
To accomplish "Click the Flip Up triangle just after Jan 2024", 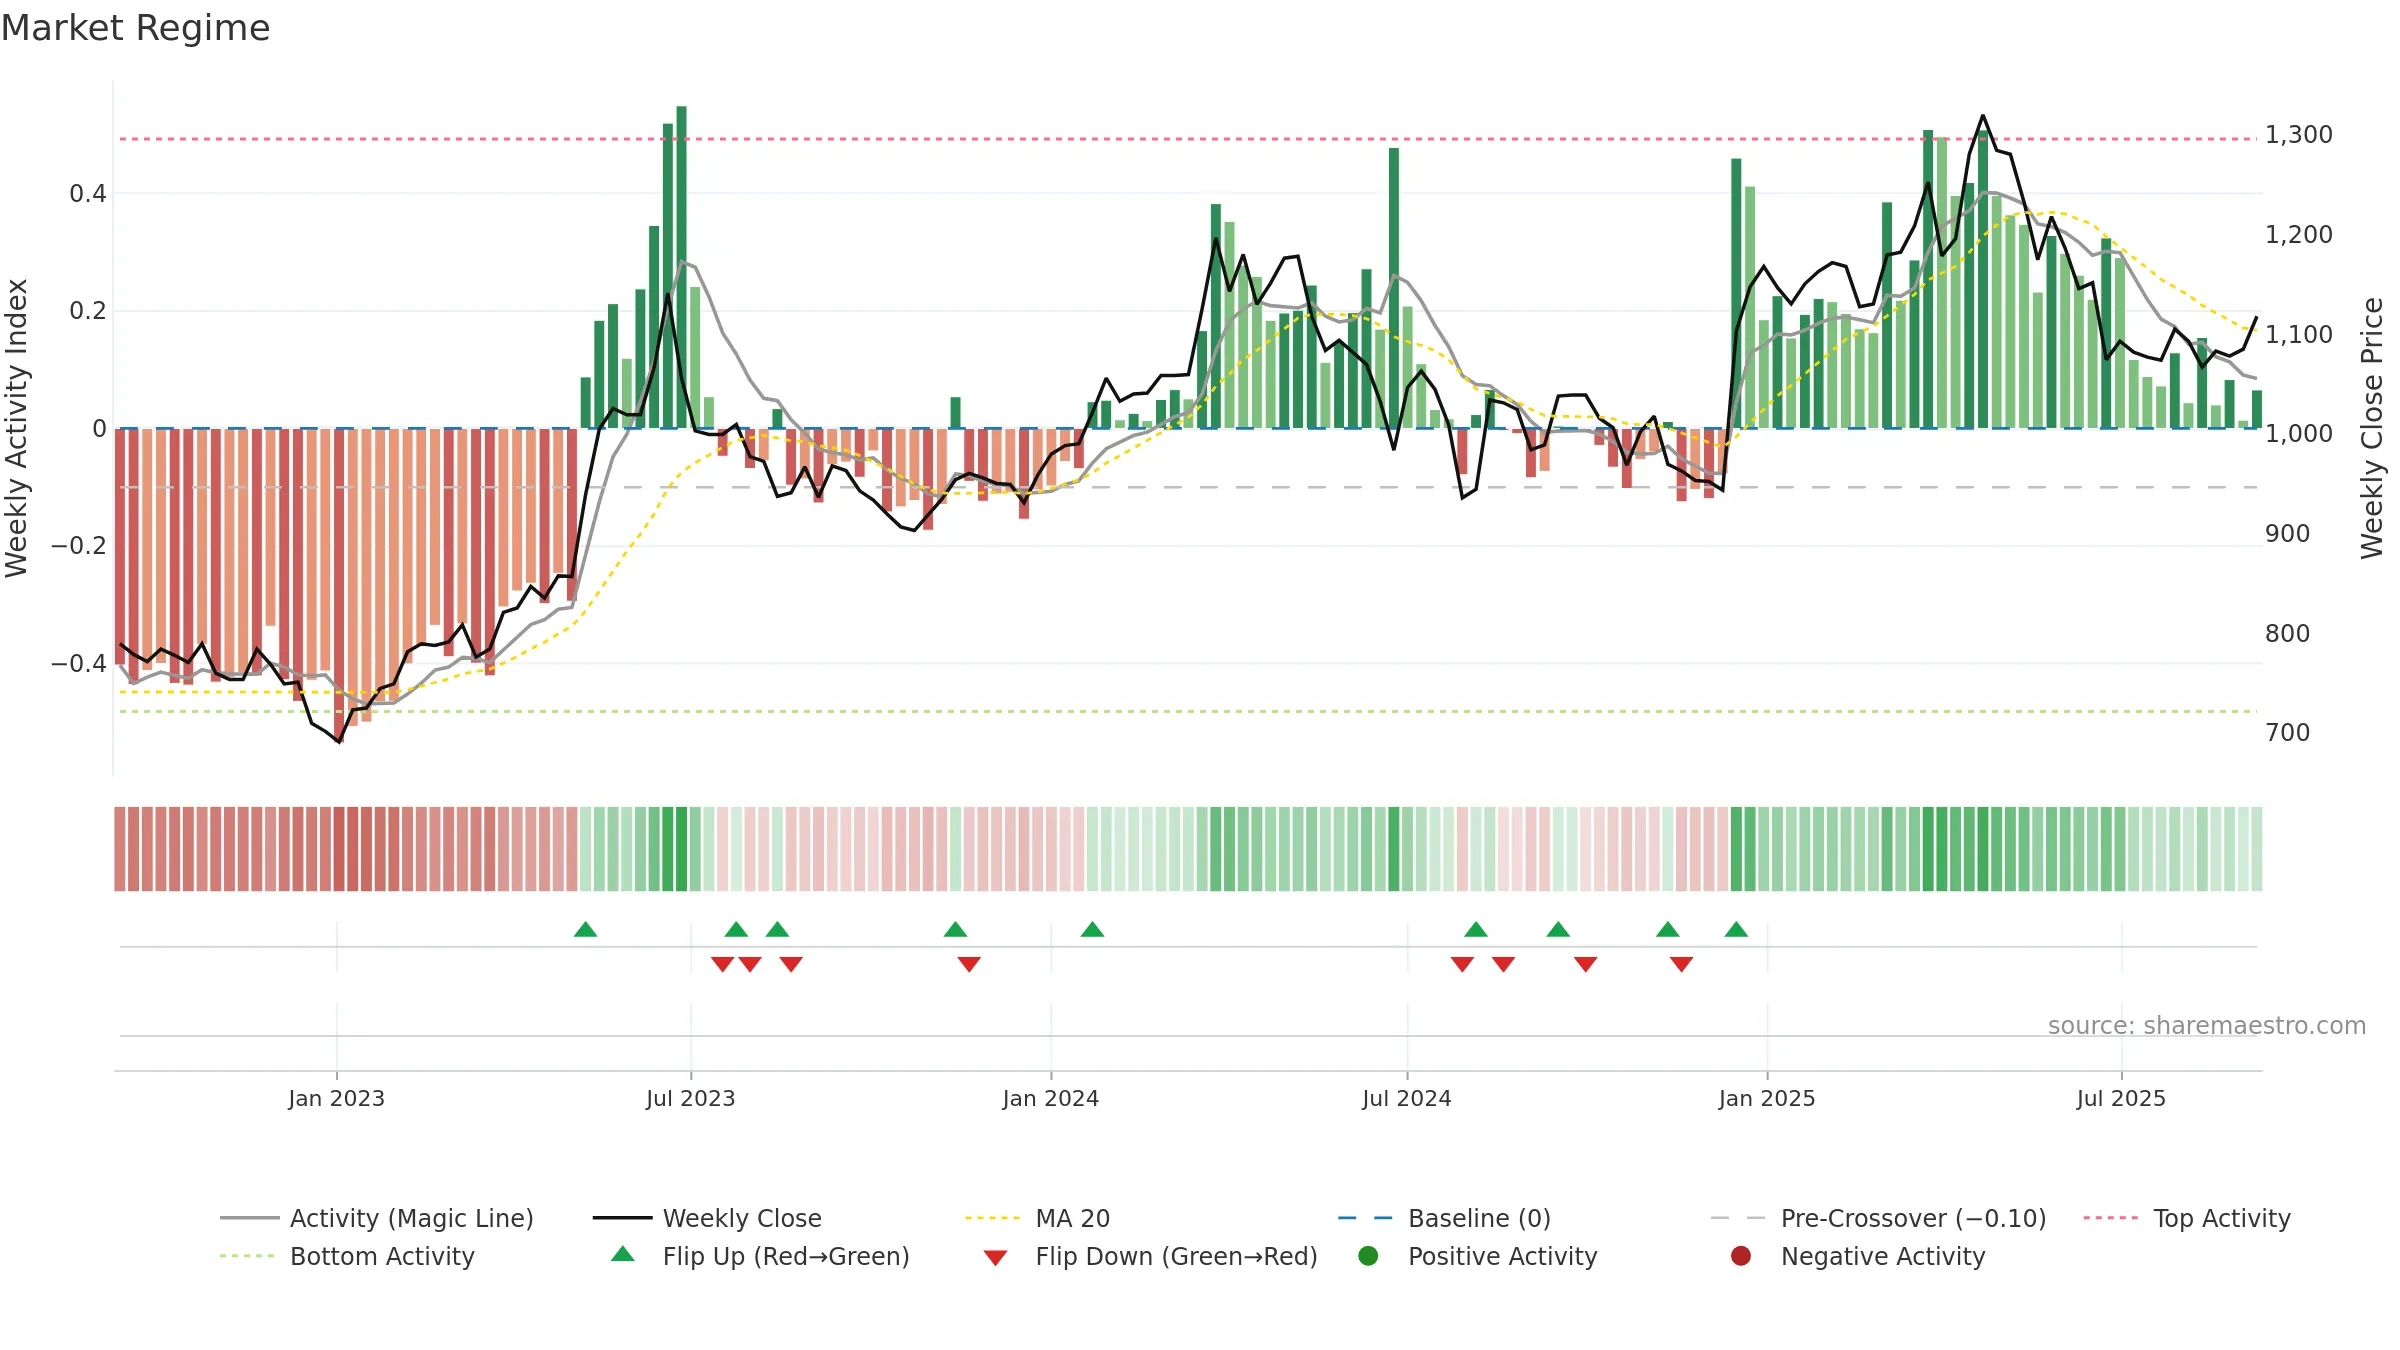I will (1092, 930).
